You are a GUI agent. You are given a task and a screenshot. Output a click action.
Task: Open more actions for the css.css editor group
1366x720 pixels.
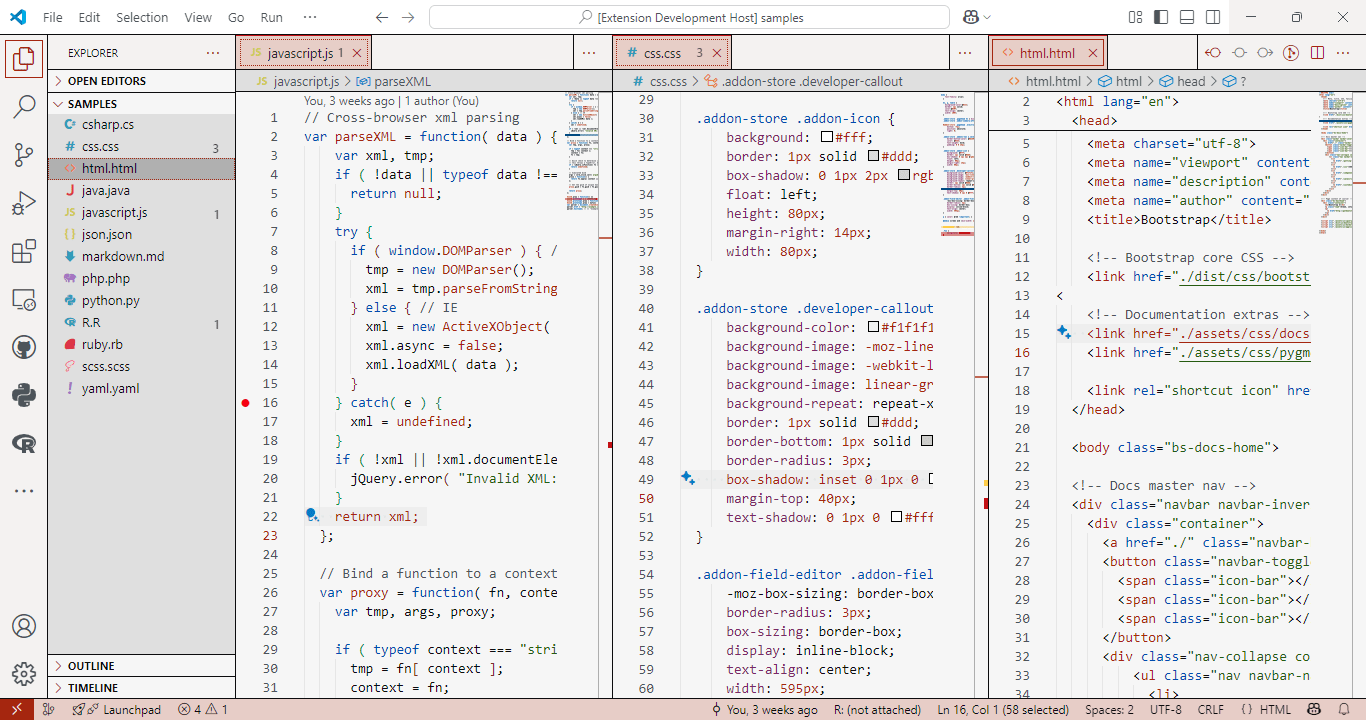coord(965,53)
